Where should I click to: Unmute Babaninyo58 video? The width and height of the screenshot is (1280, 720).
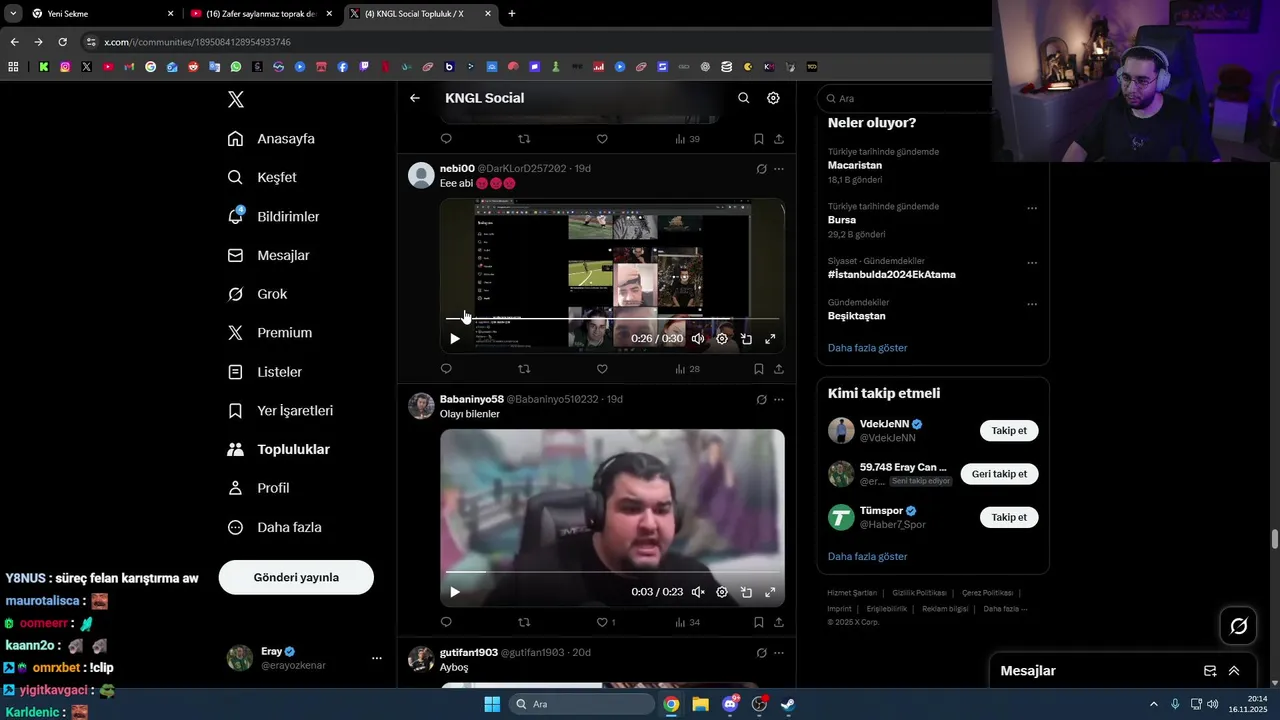click(x=698, y=592)
